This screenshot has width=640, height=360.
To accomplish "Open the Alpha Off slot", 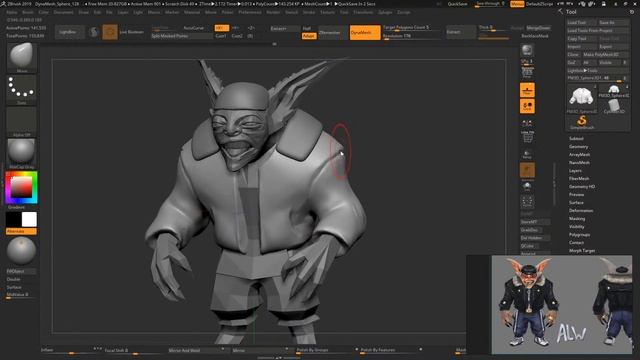I will tap(22, 122).
